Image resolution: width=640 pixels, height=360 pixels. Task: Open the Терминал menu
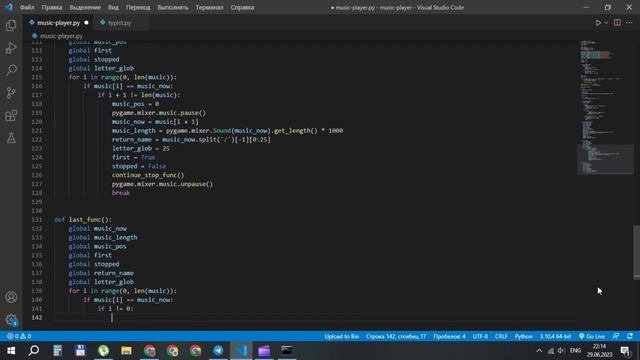[x=209, y=7]
